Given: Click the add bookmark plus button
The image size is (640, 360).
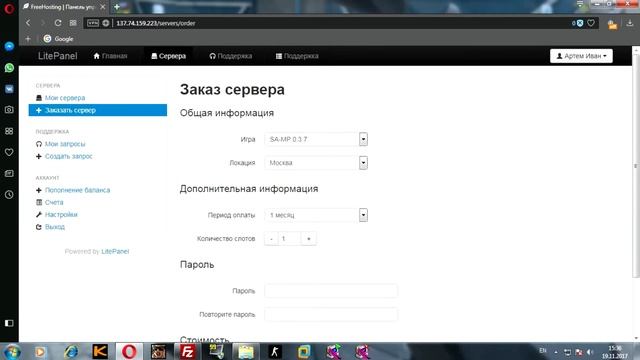Looking at the screenshot, I should 28,39.
